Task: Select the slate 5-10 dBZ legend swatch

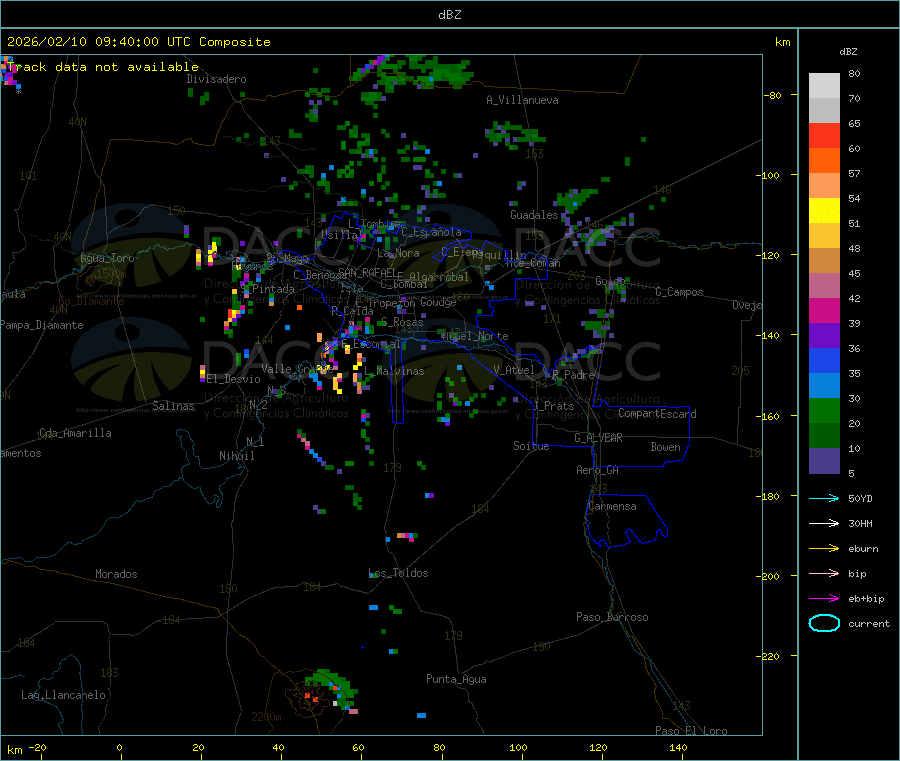Action: (824, 460)
